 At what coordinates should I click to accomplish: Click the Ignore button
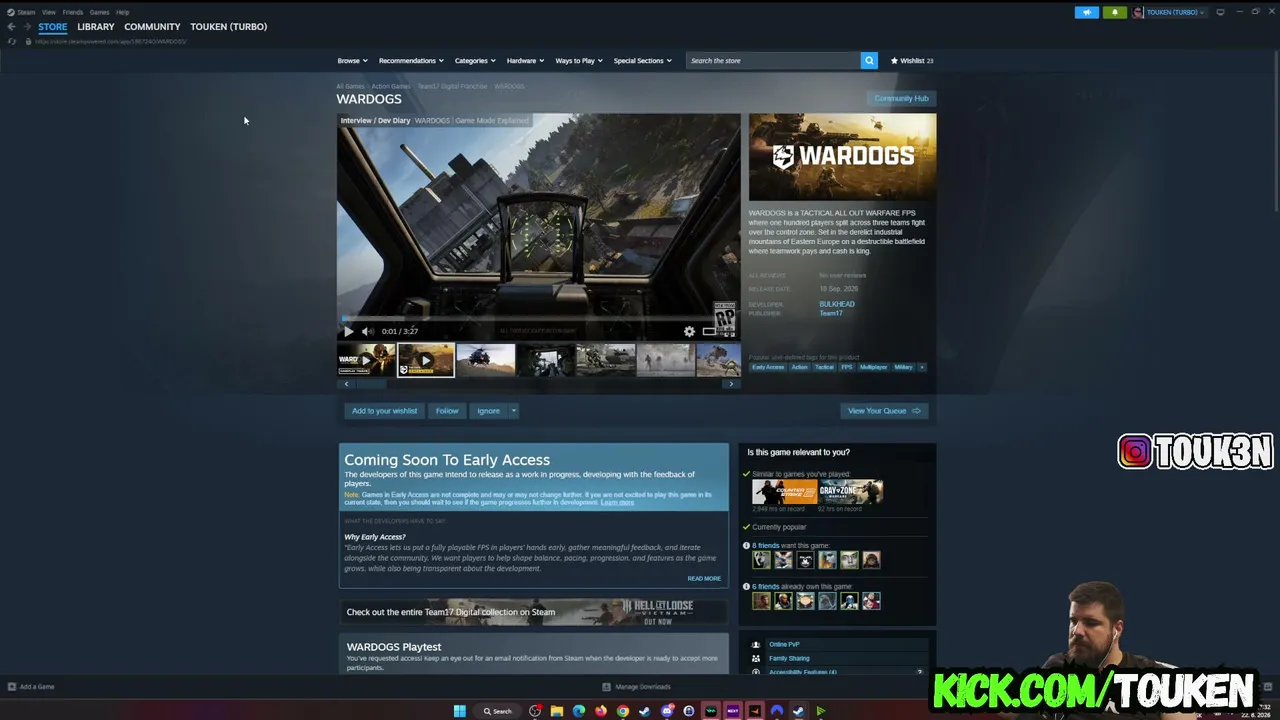point(488,411)
